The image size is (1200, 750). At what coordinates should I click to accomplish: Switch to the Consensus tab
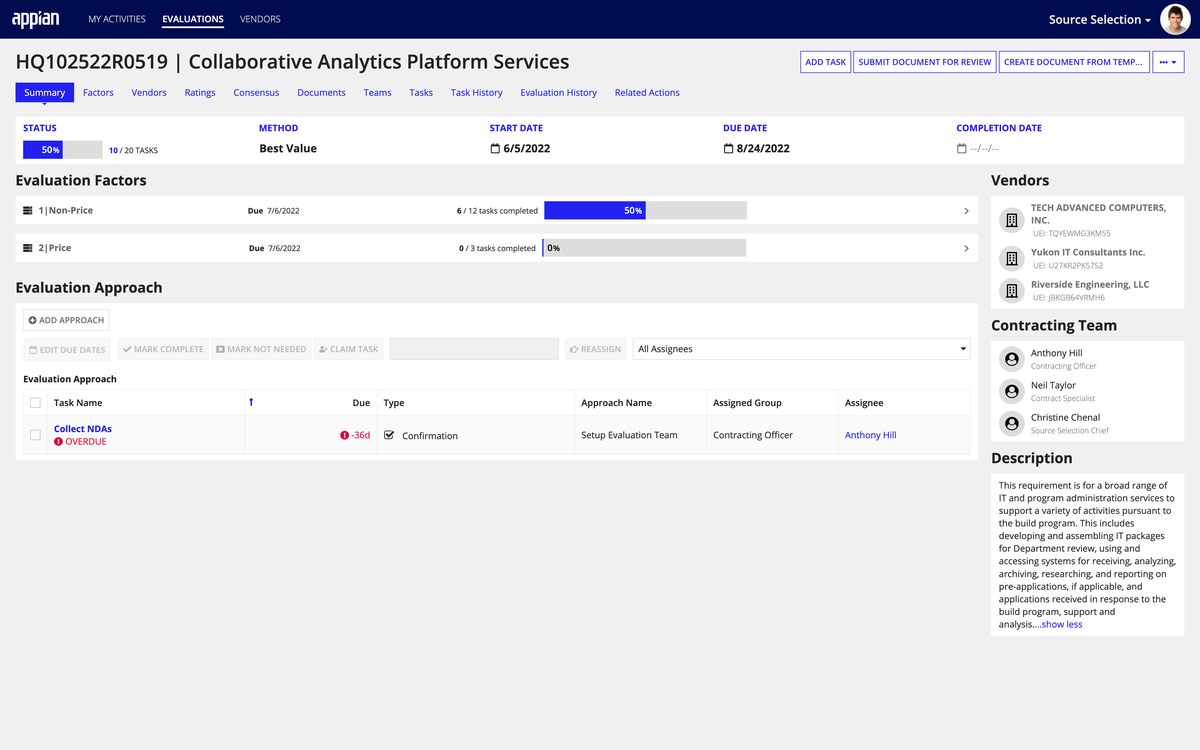pyautogui.click(x=256, y=93)
